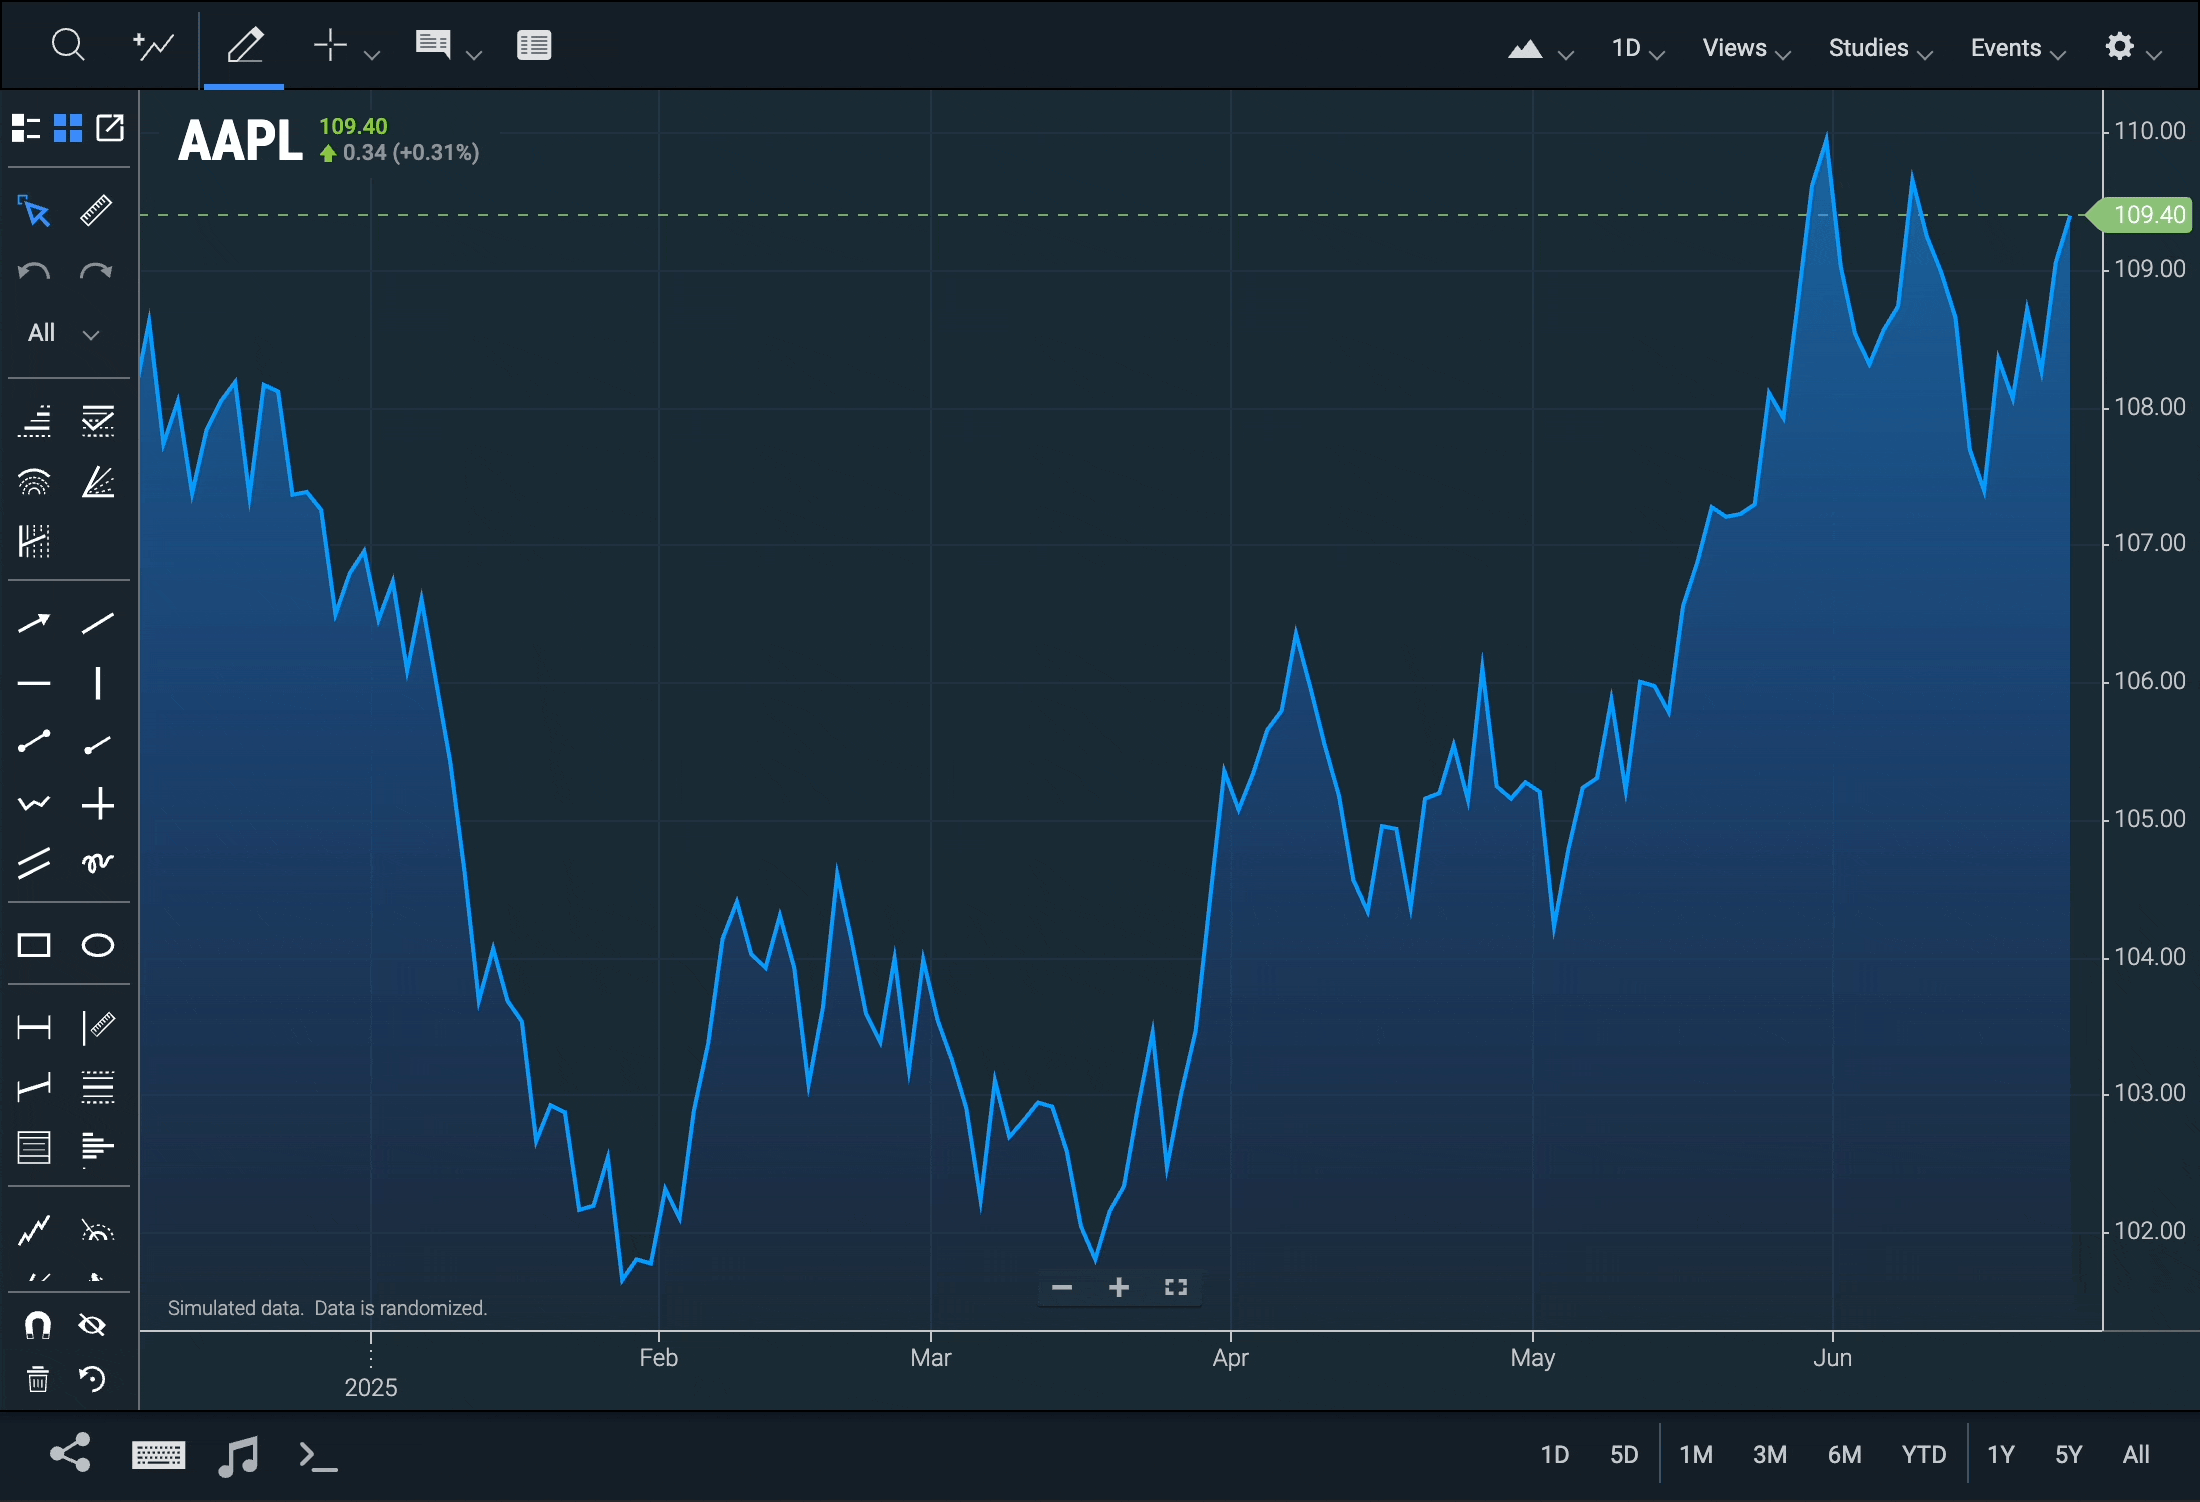Delete all drawings with trash icon
This screenshot has width=2200, height=1502.
tap(37, 1380)
